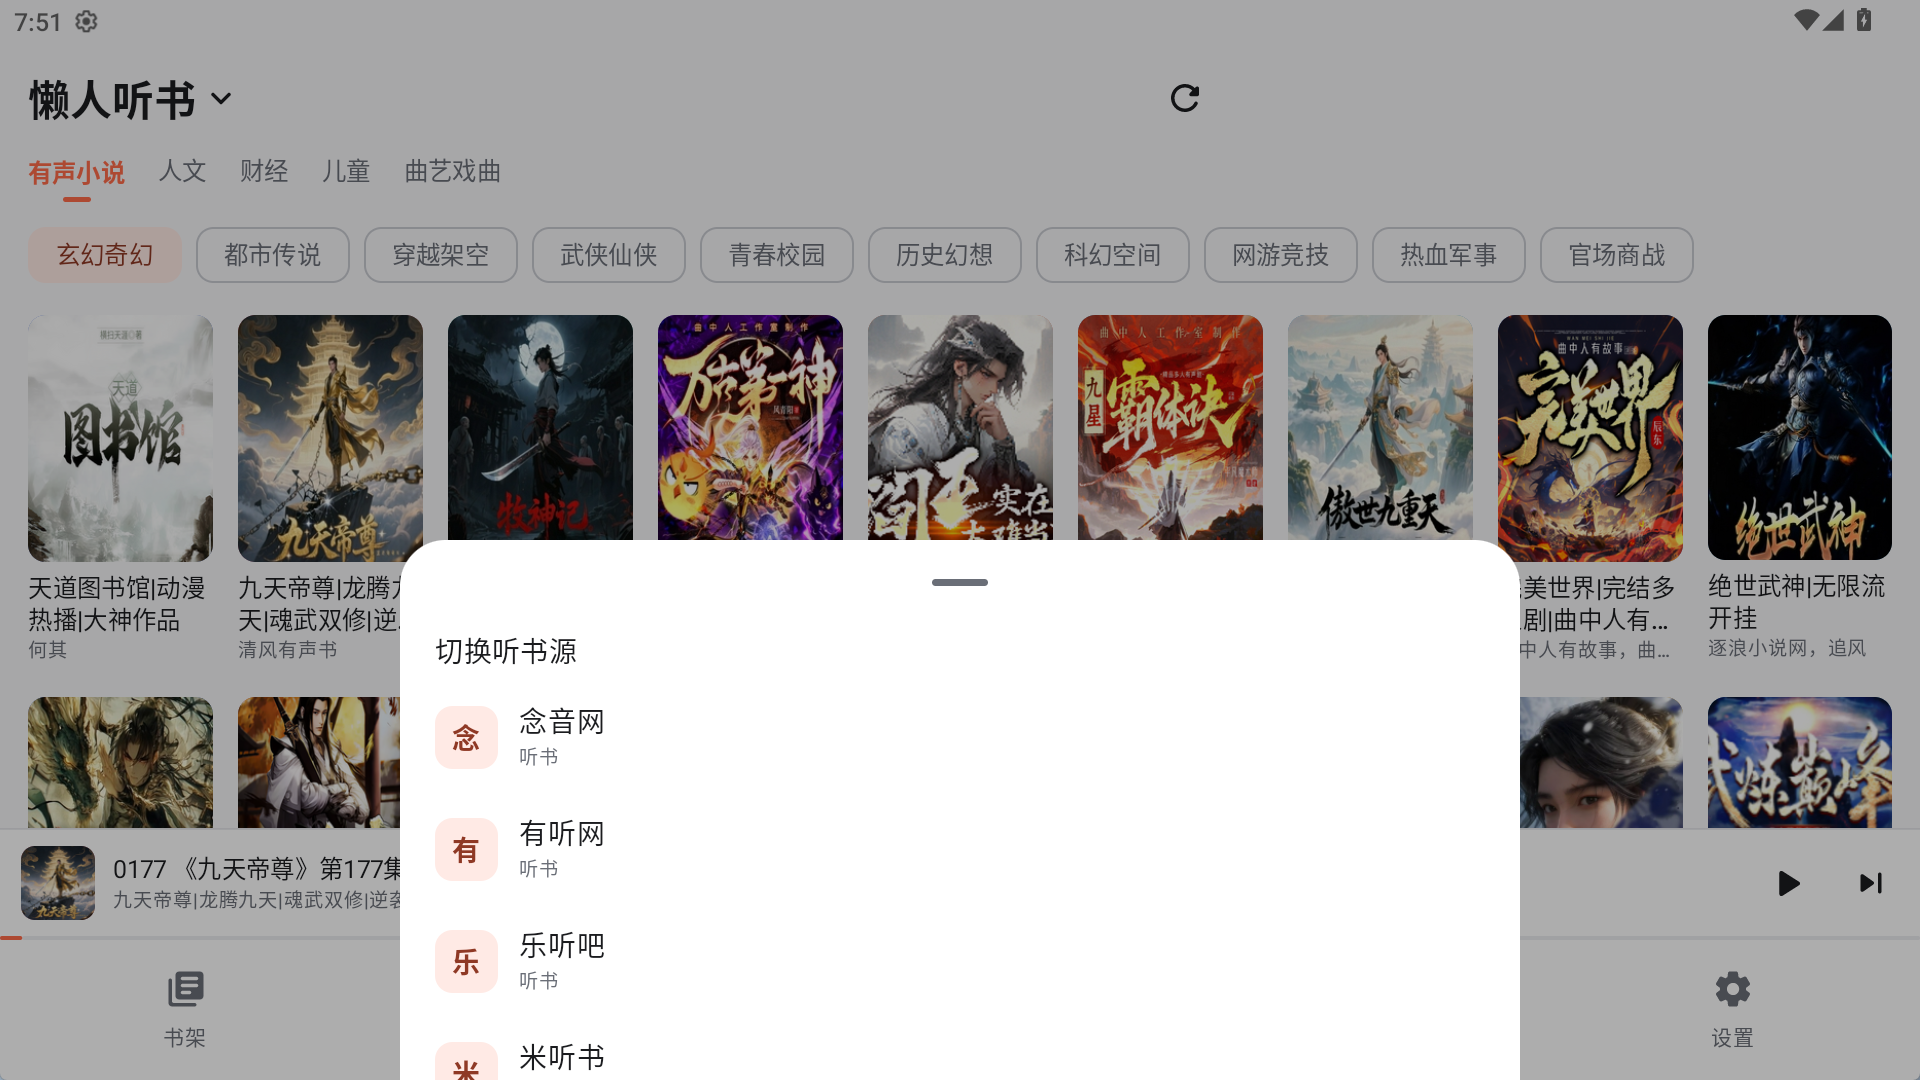
Task: Choose the 热血军事 category chip
Action: (1449, 255)
